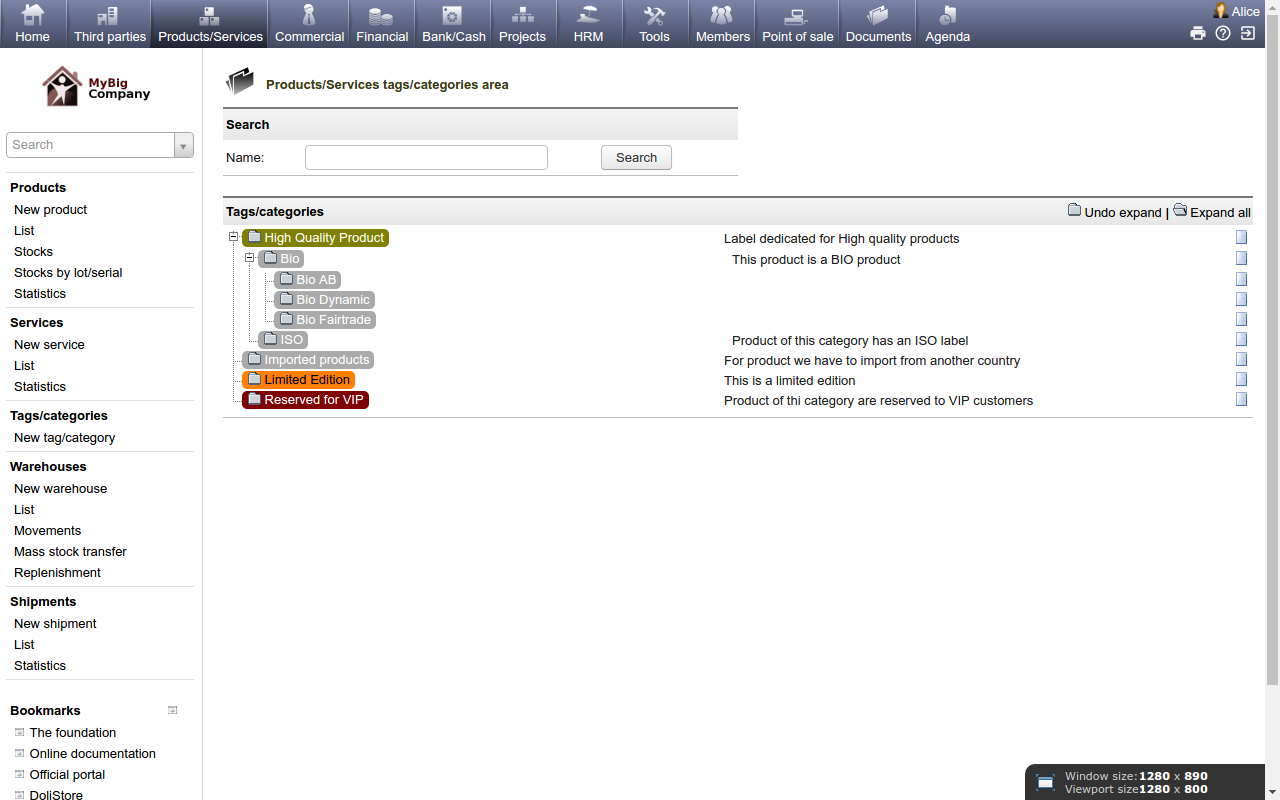Open the help question mark icon
The height and width of the screenshot is (800, 1280).
click(x=1223, y=33)
